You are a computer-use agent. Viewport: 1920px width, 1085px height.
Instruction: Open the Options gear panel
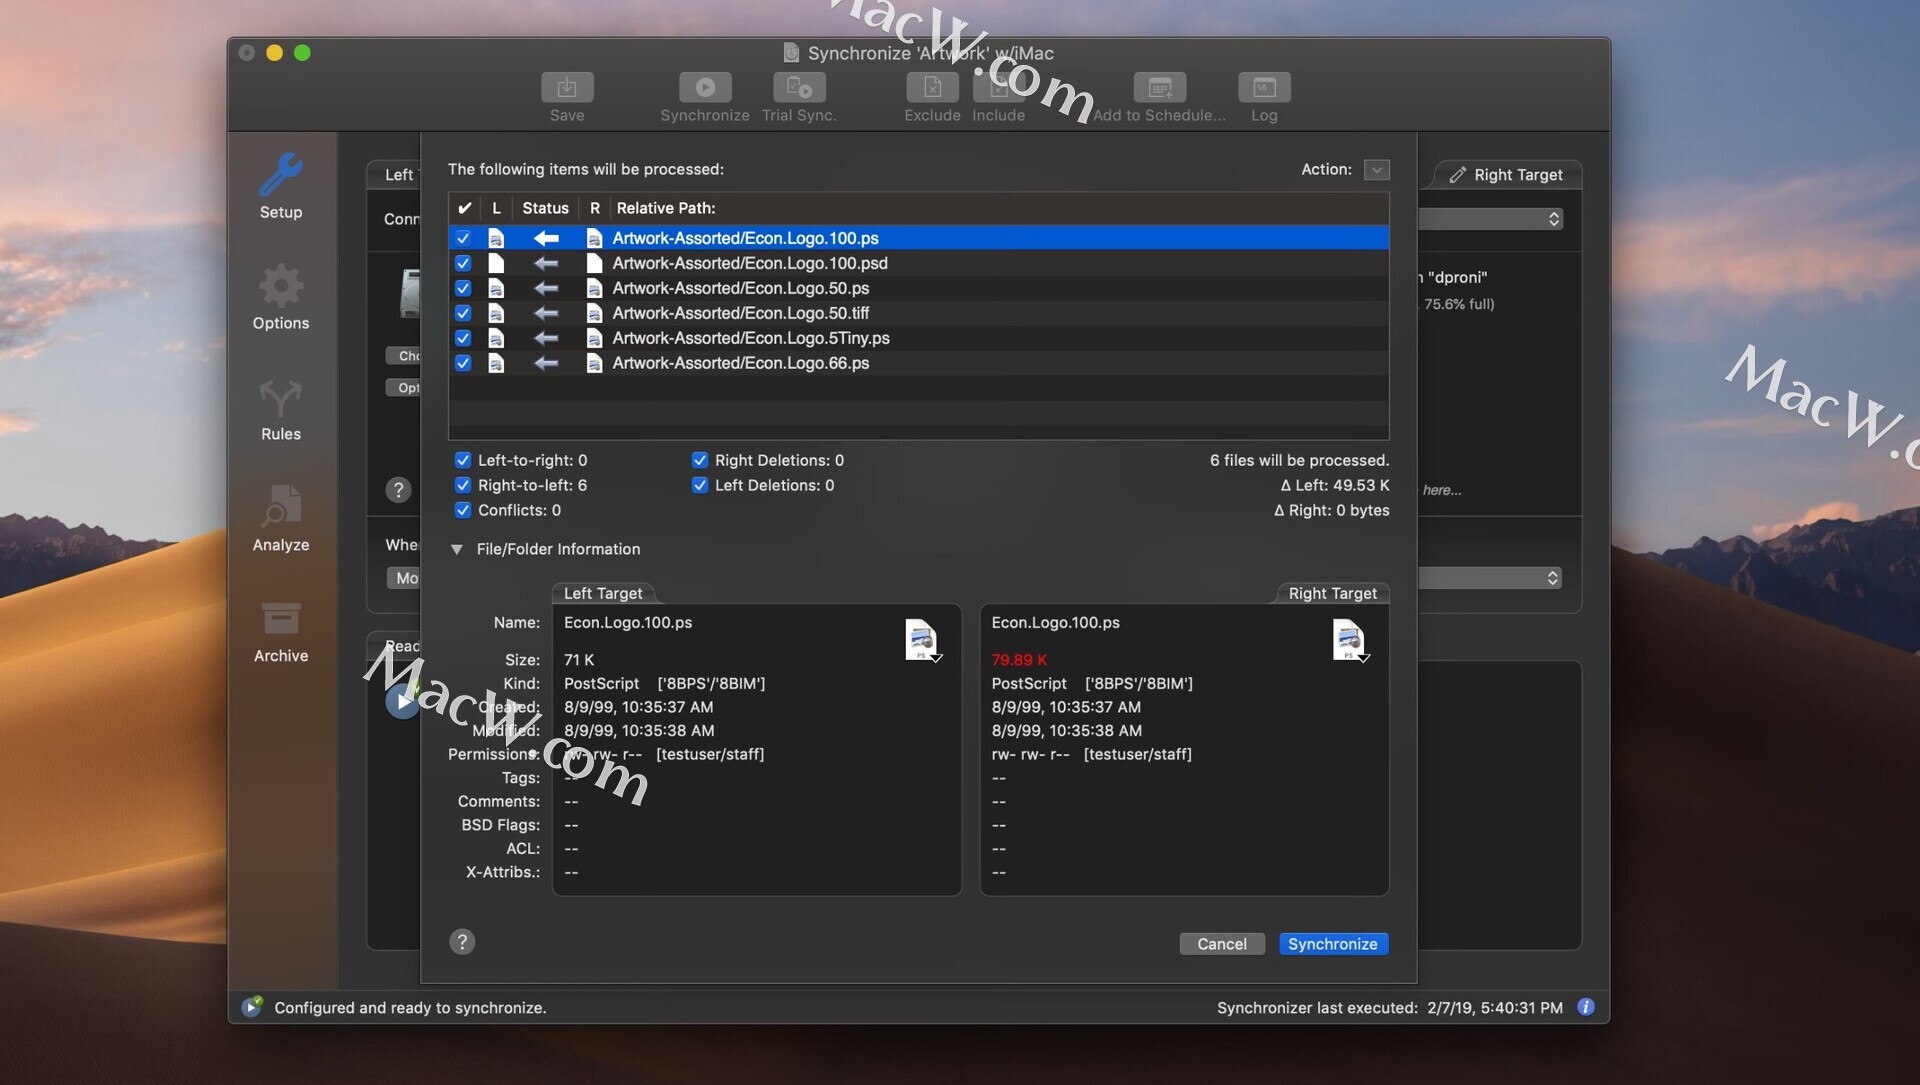coord(280,297)
